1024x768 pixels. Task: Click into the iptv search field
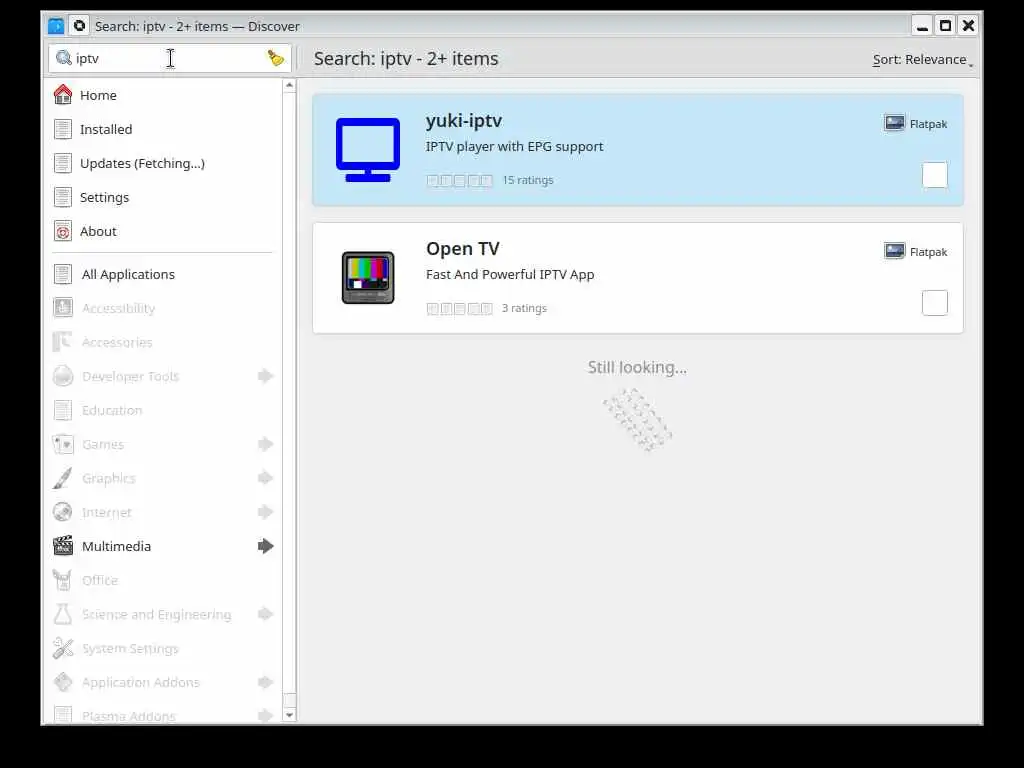point(168,58)
